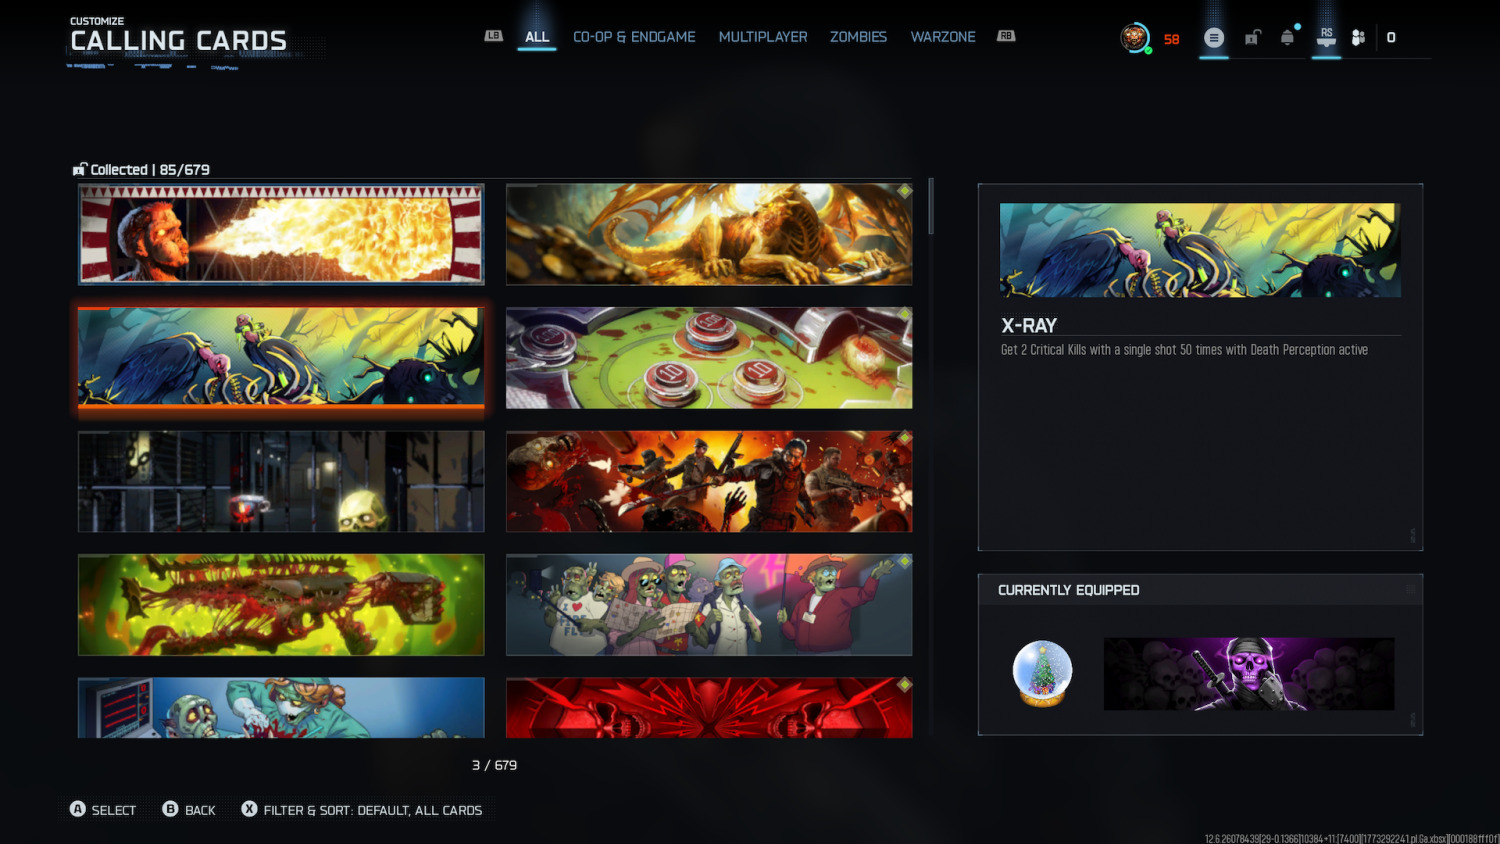Select the red skull pattern calling card

pos(709,708)
